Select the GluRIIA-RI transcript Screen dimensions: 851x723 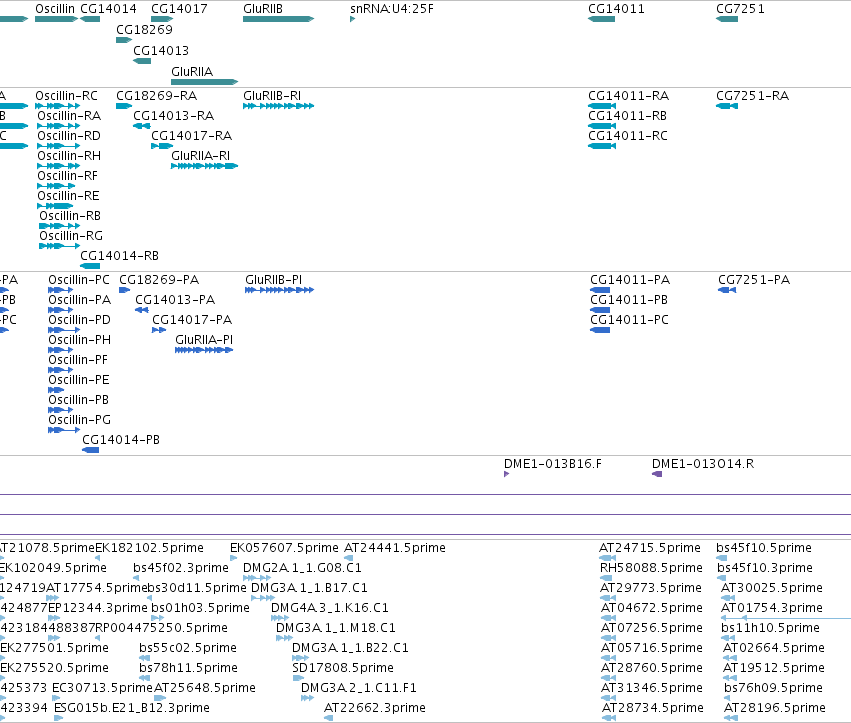point(205,166)
